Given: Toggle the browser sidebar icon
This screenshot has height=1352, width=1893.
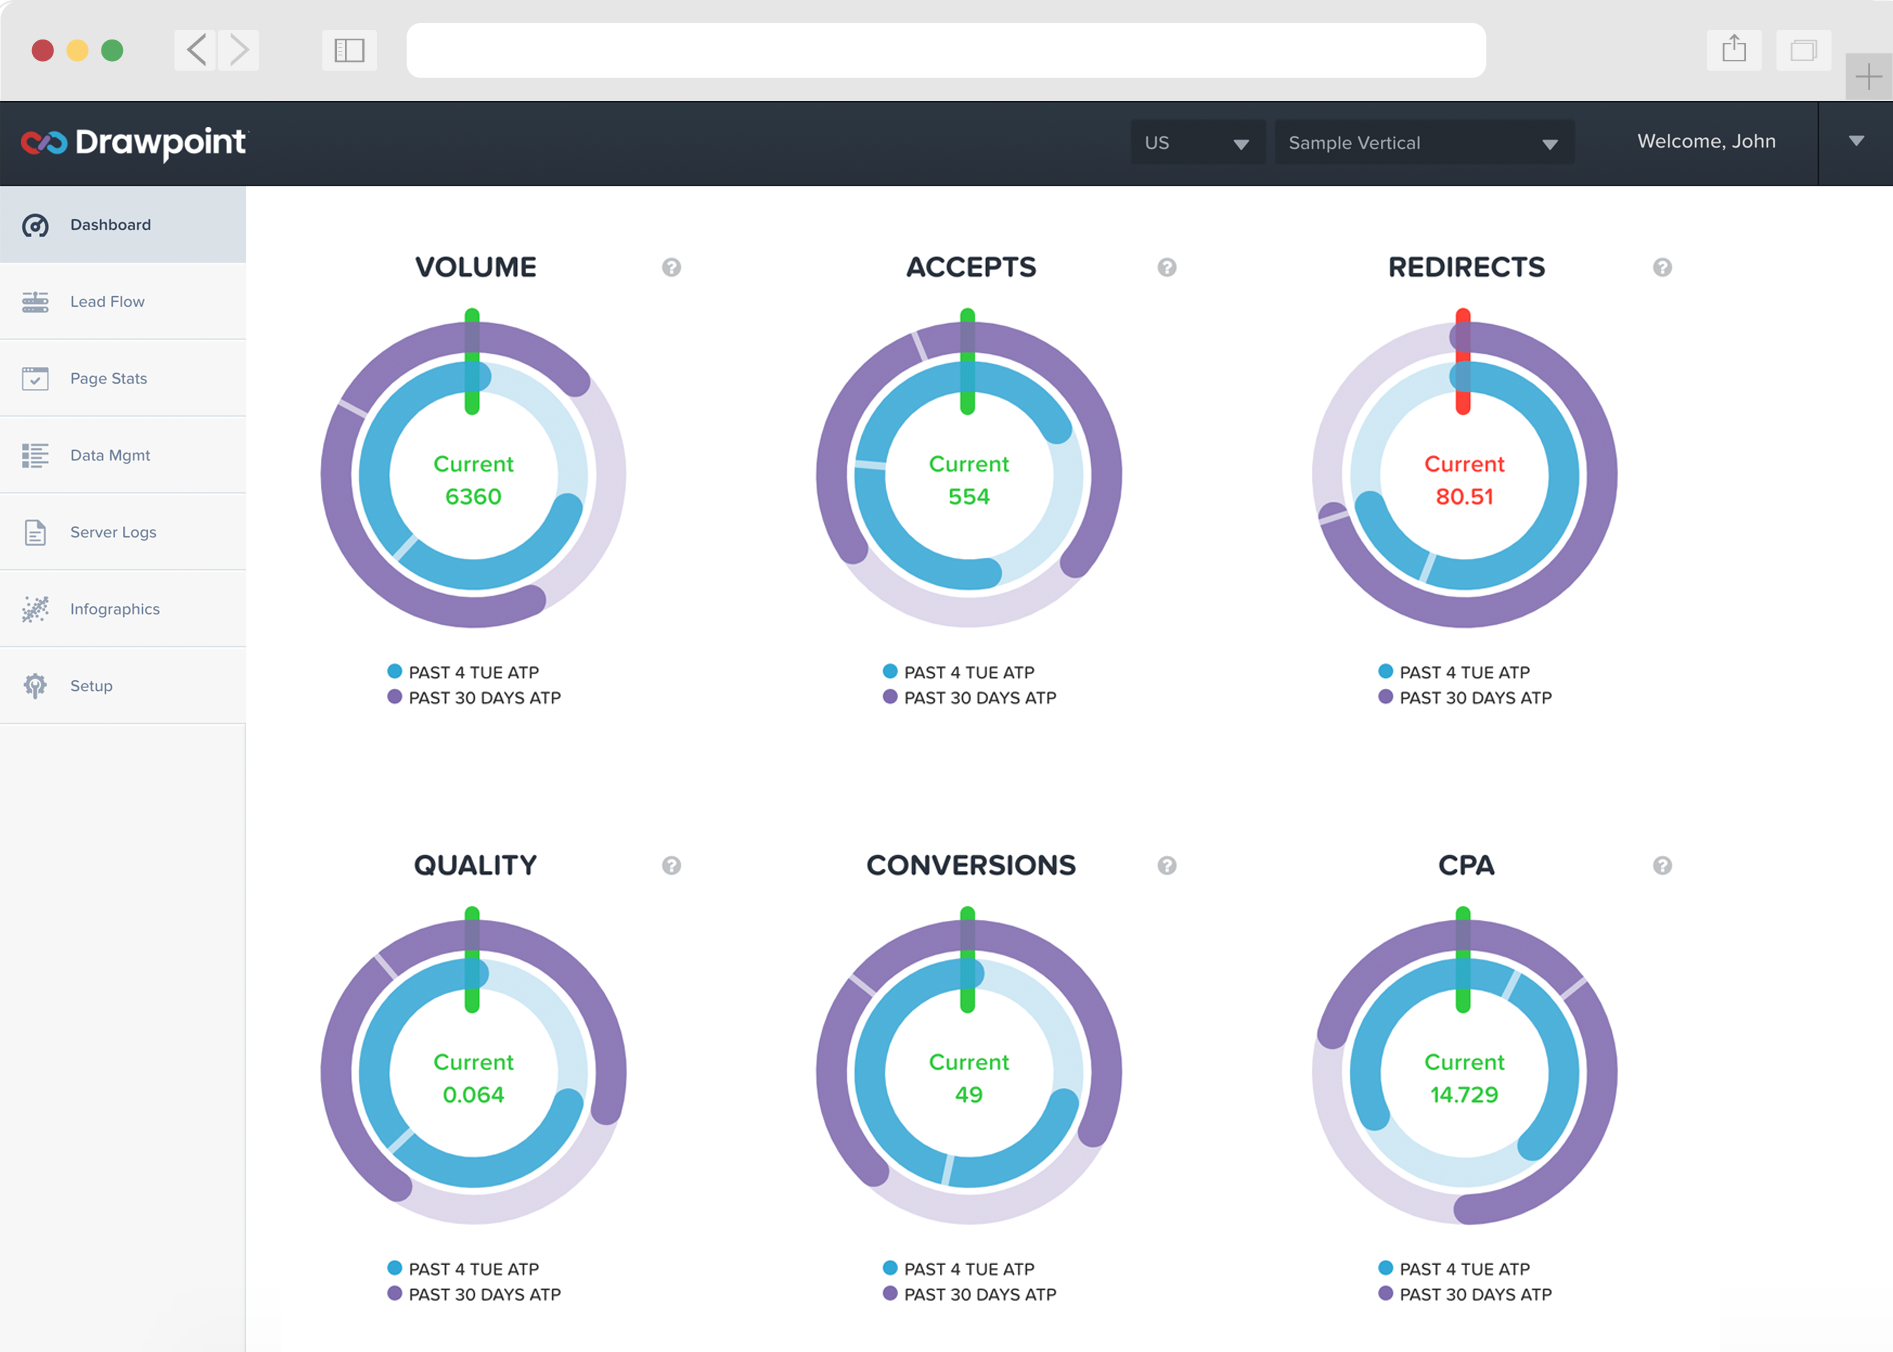Looking at the screenshot, I should [349, 50].
